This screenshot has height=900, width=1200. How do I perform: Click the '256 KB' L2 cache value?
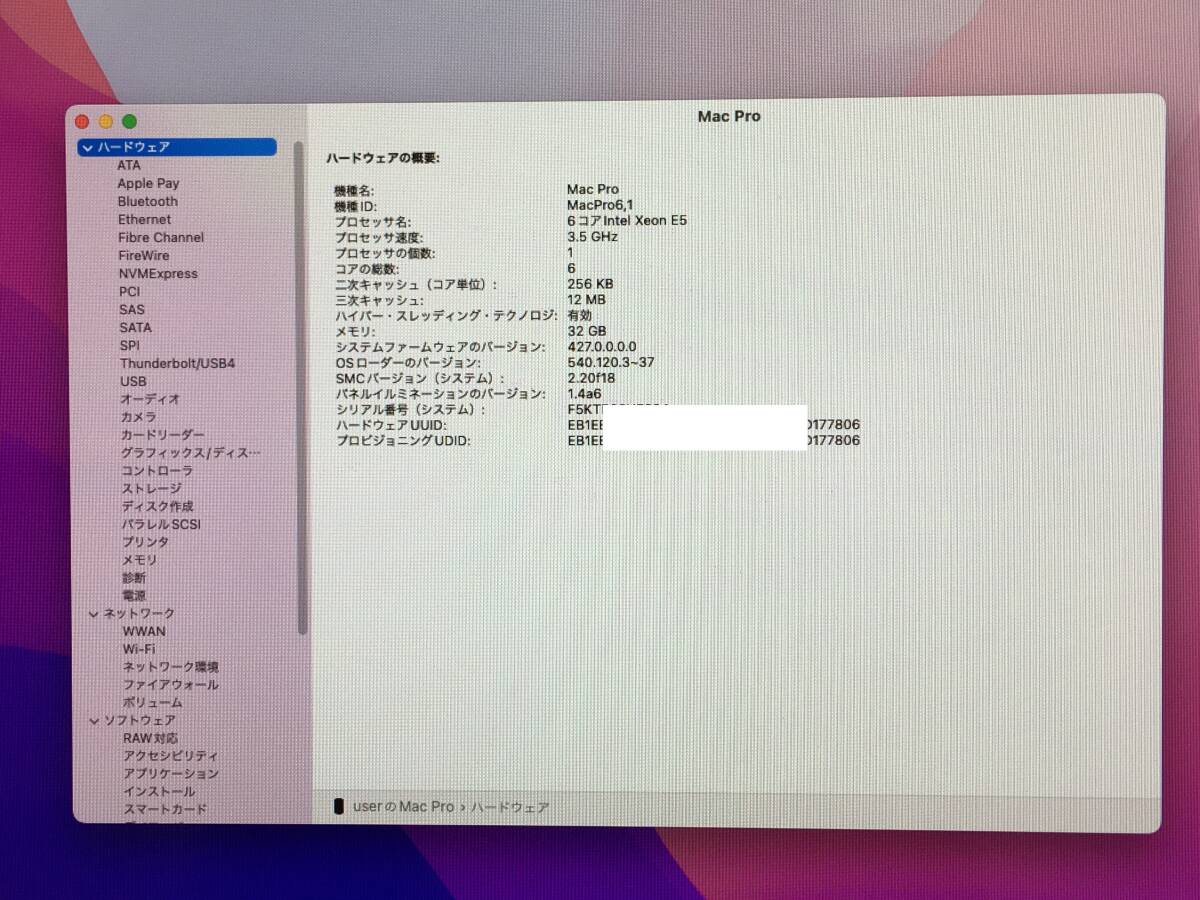coord(590,284)
